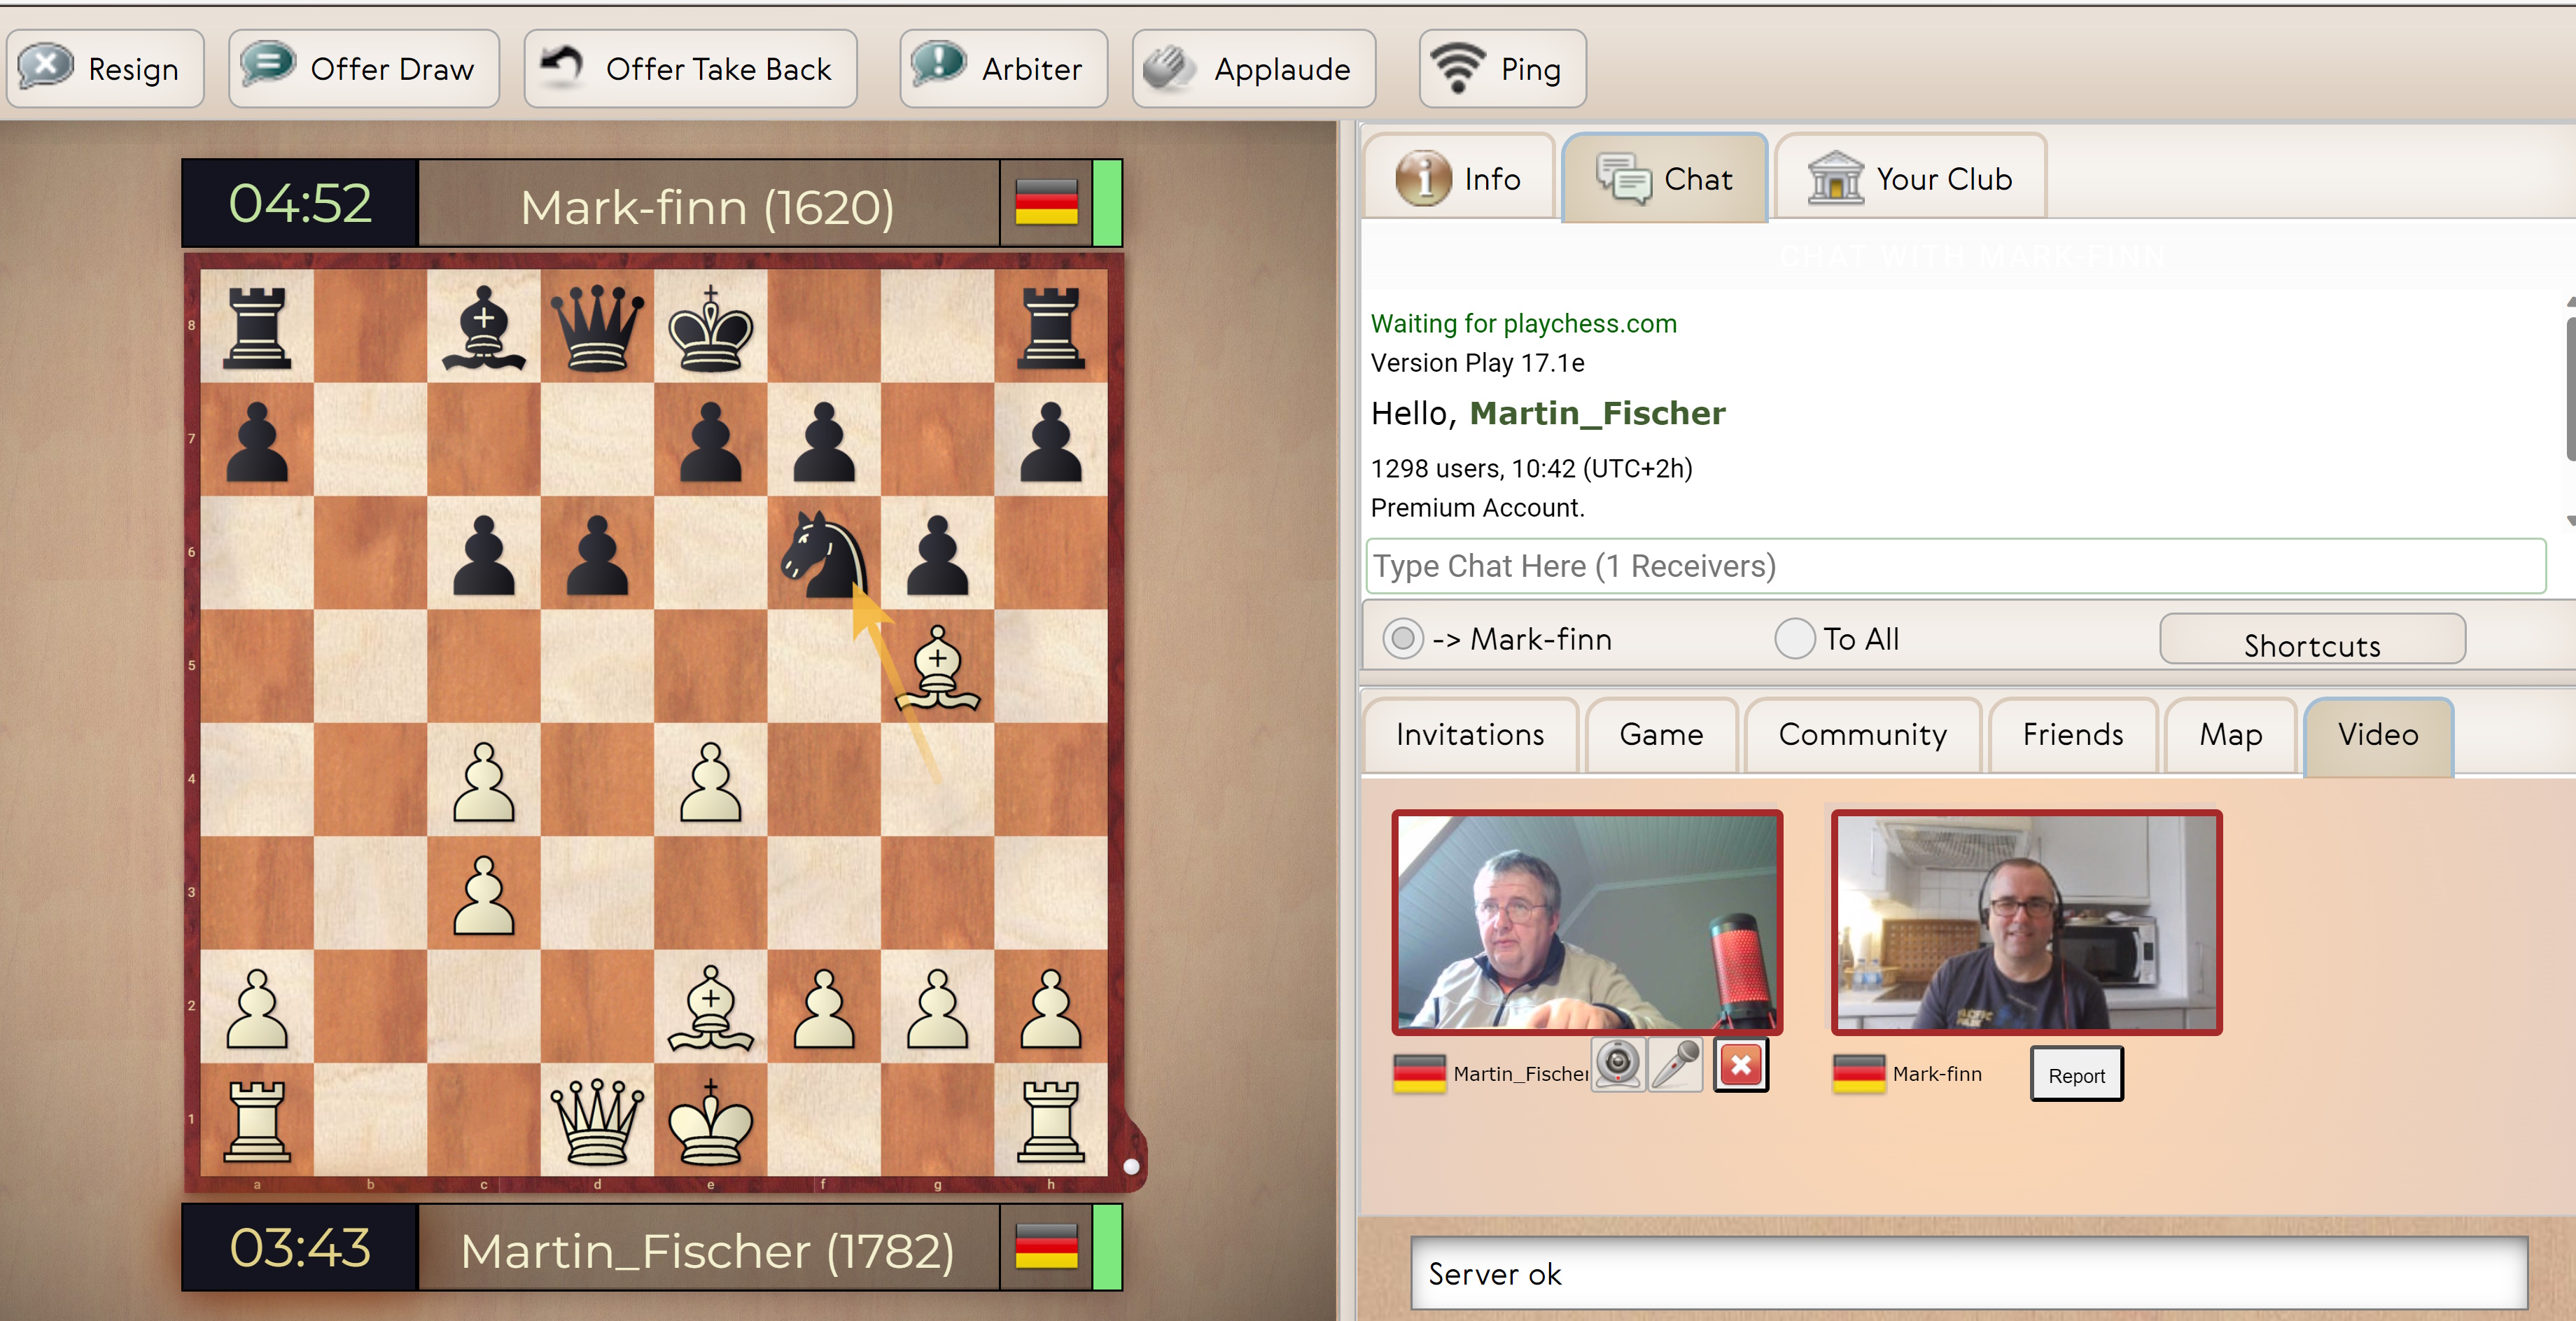Switch to the Info panel tab
Screen dimensions: 2576x1321
1461,179
